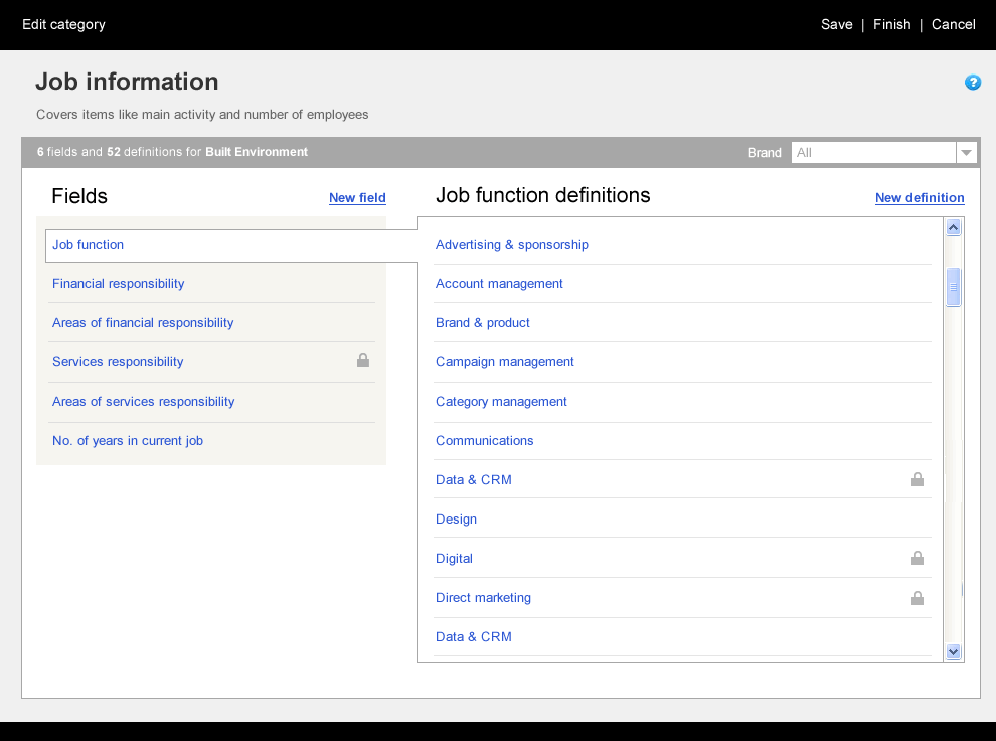Select No. of years in current job
Image resolution: width=996 pixels, height=741 pixels.
127,441
